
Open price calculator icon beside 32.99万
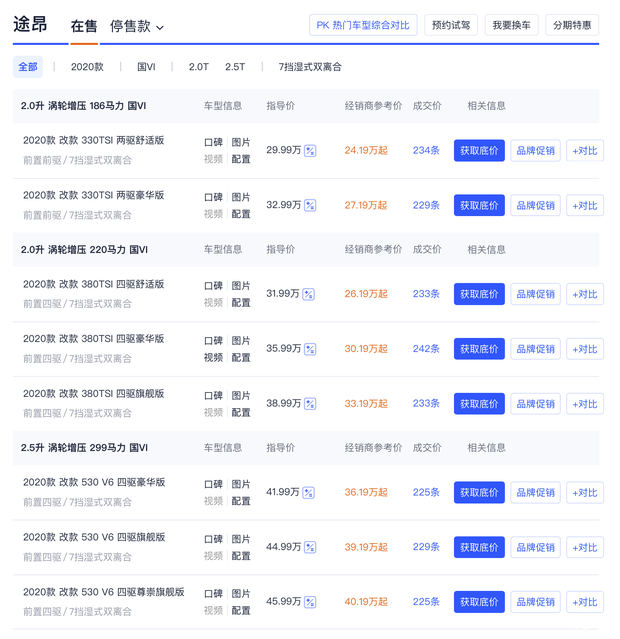[x=310, y=205]
